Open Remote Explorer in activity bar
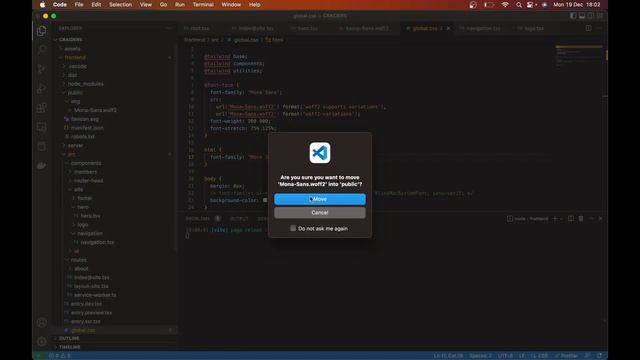640x360 pixels. tap(42, 127)
